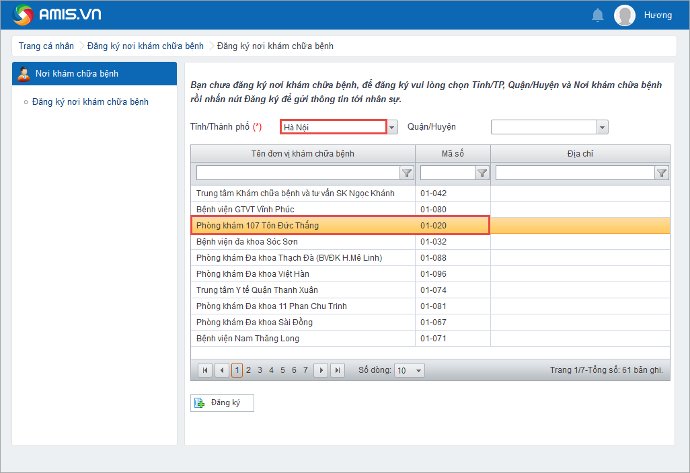Open the Quận/Huyện dropdown
Viewport: 690px width, 473px height.
coord(602,127)
